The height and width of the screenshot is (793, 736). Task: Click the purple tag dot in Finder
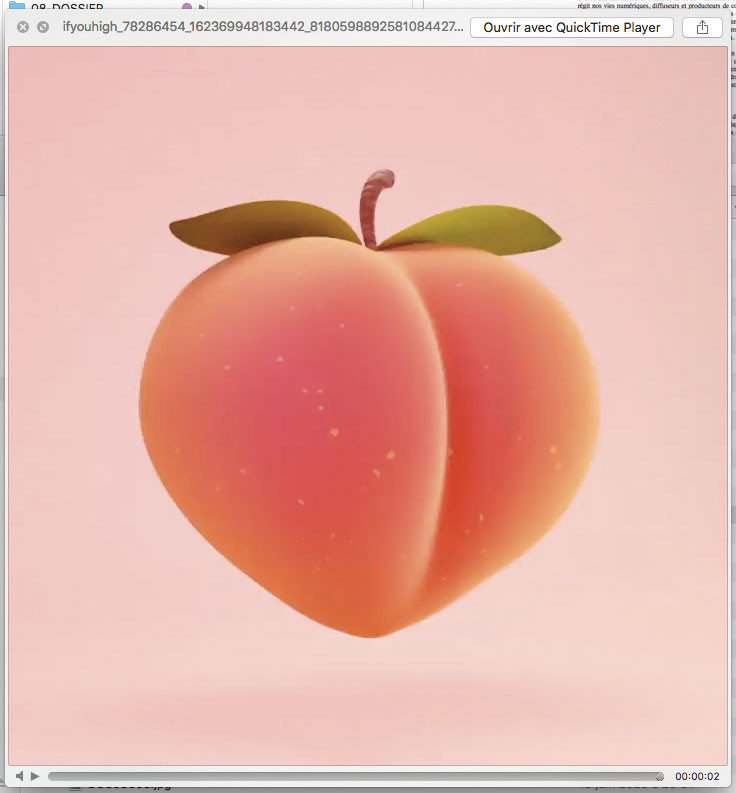(x=187, y=6)
